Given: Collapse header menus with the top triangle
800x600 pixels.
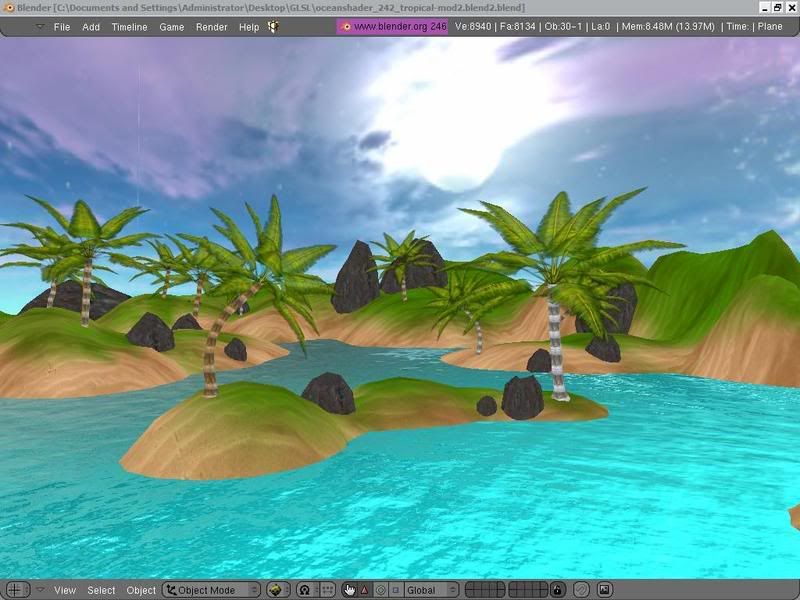Looking at the screenshot, I should [40, 27].
